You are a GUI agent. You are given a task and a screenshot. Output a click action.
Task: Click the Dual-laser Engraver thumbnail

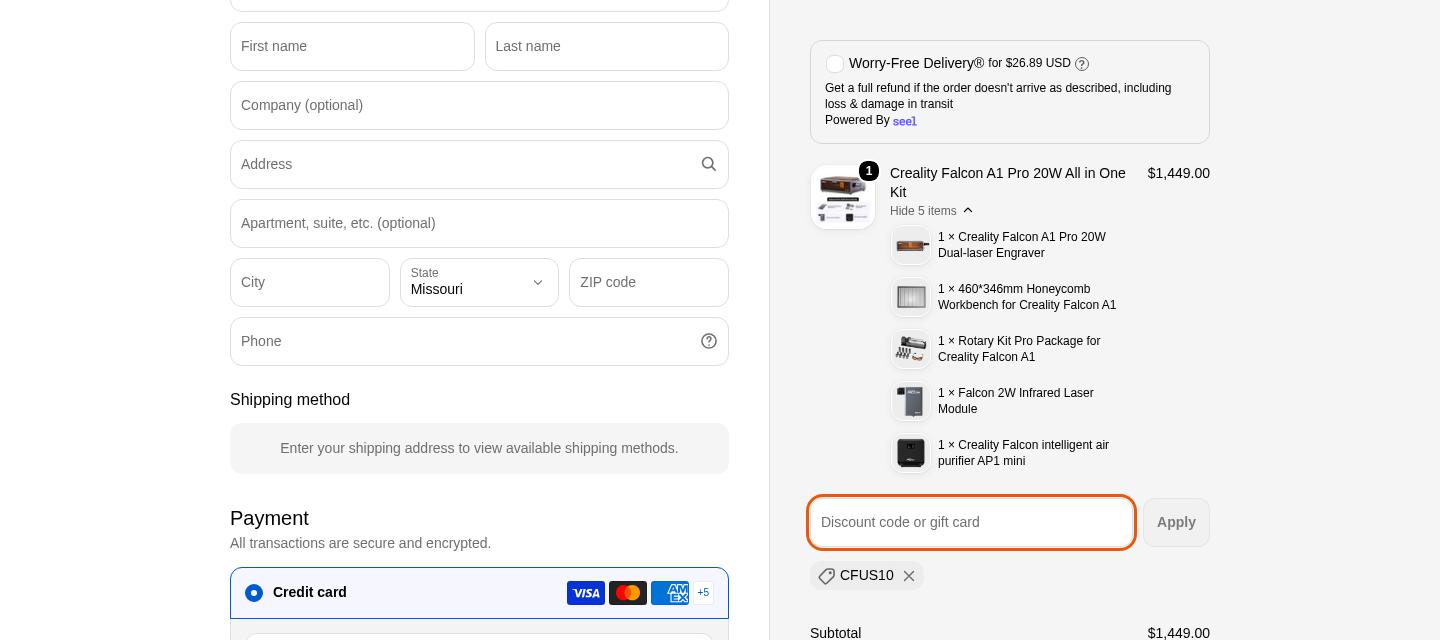[x=911, y=245]
